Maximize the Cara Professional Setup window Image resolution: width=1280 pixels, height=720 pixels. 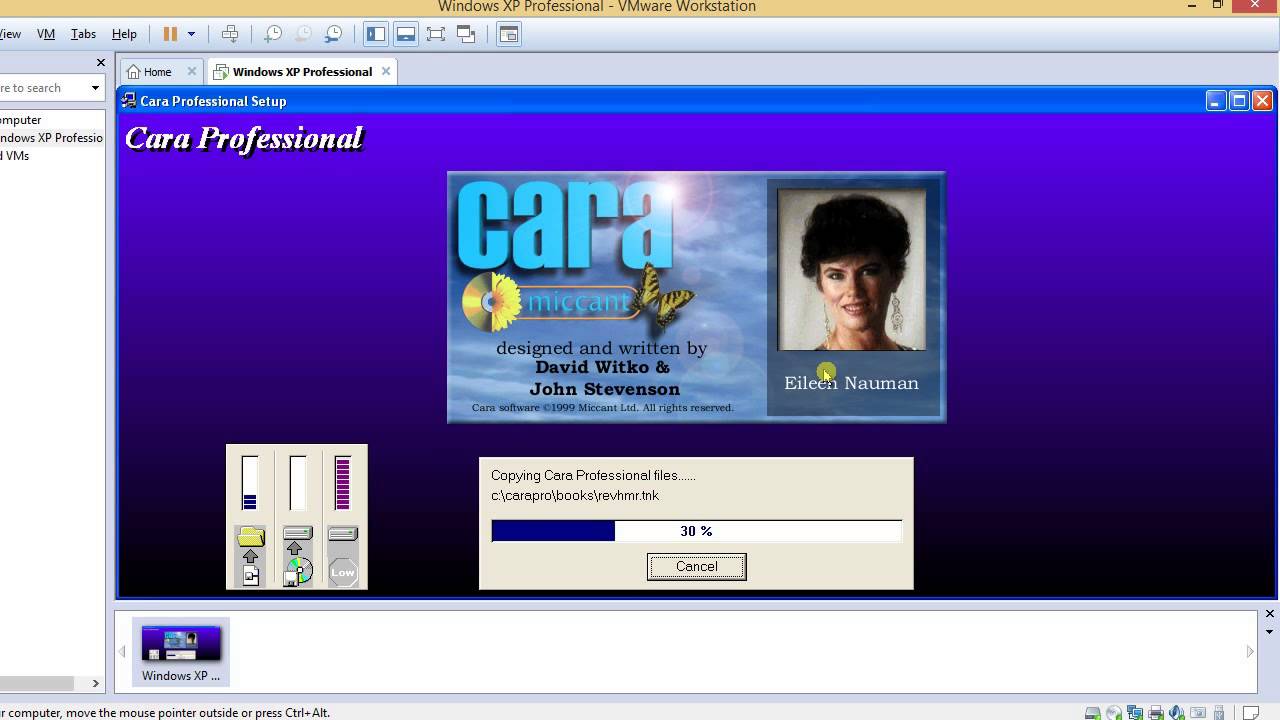(1239, 101)
